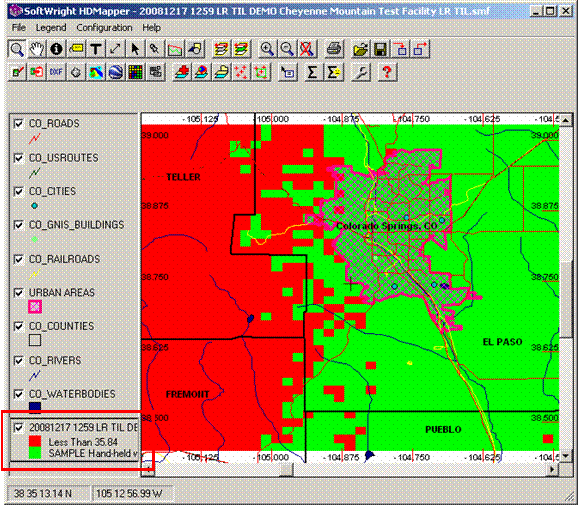Click the colorful coverage map image icon
This screenshot has width=578, height=505.
[96, 72]
